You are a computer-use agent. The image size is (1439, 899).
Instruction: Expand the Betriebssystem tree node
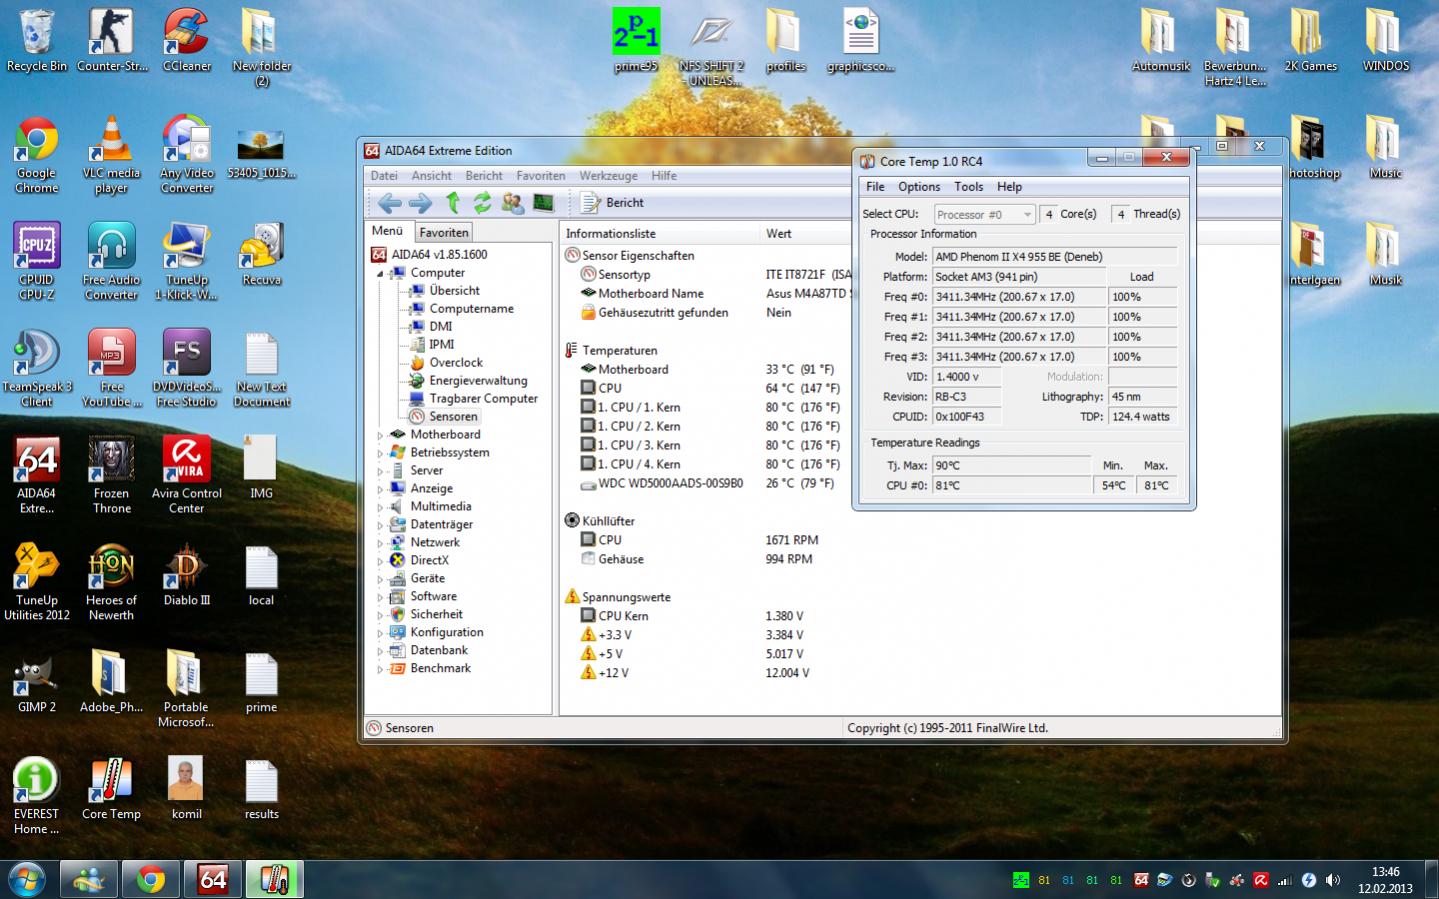click(380, 453)
